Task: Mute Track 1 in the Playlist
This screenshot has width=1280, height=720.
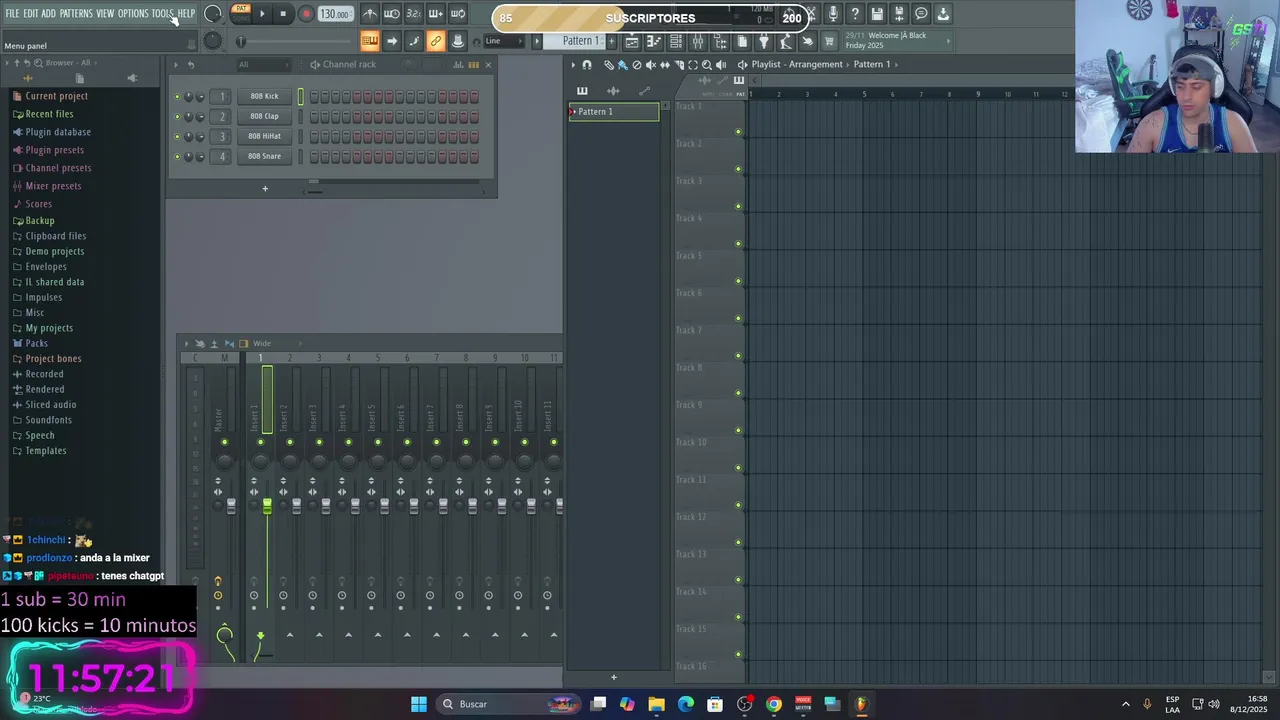Action: (x=739, y=132)
